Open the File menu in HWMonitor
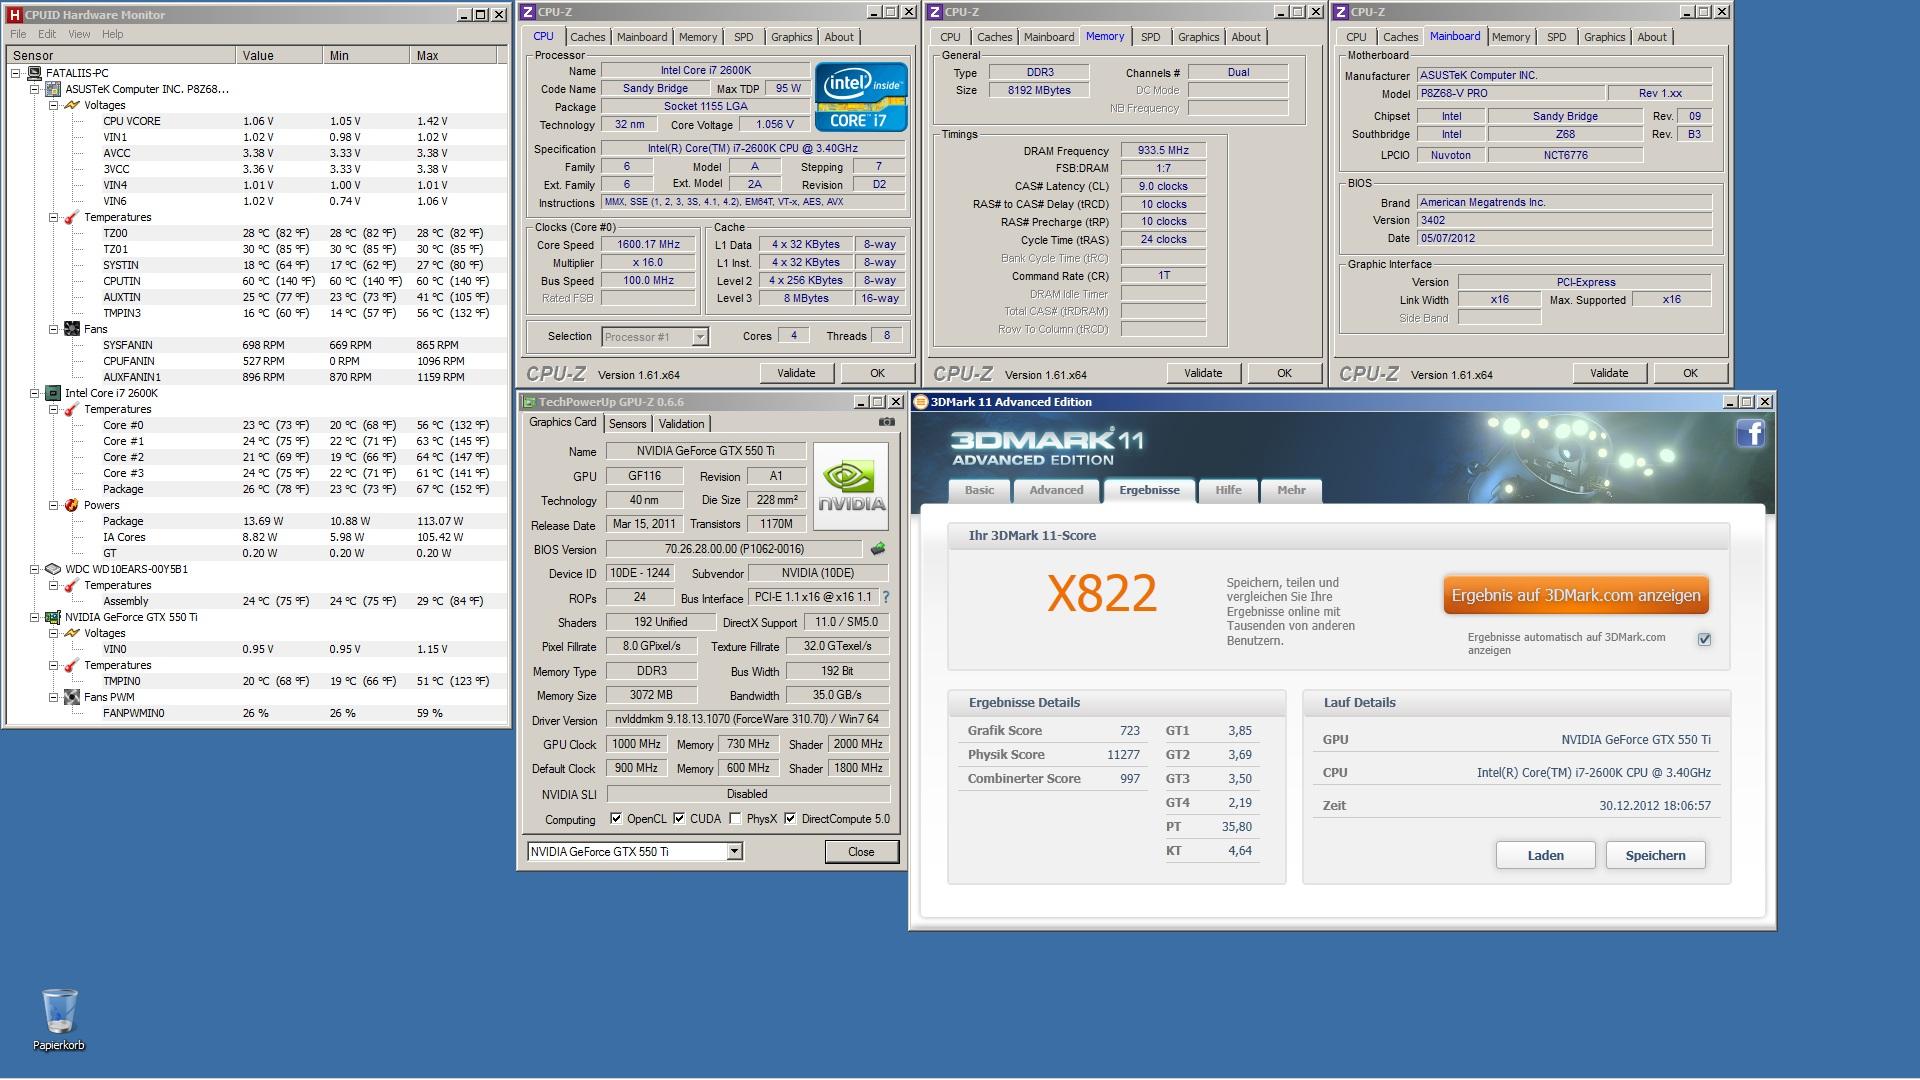Viewport: 1920px width, 1080px height. click(x=18, y=34)
